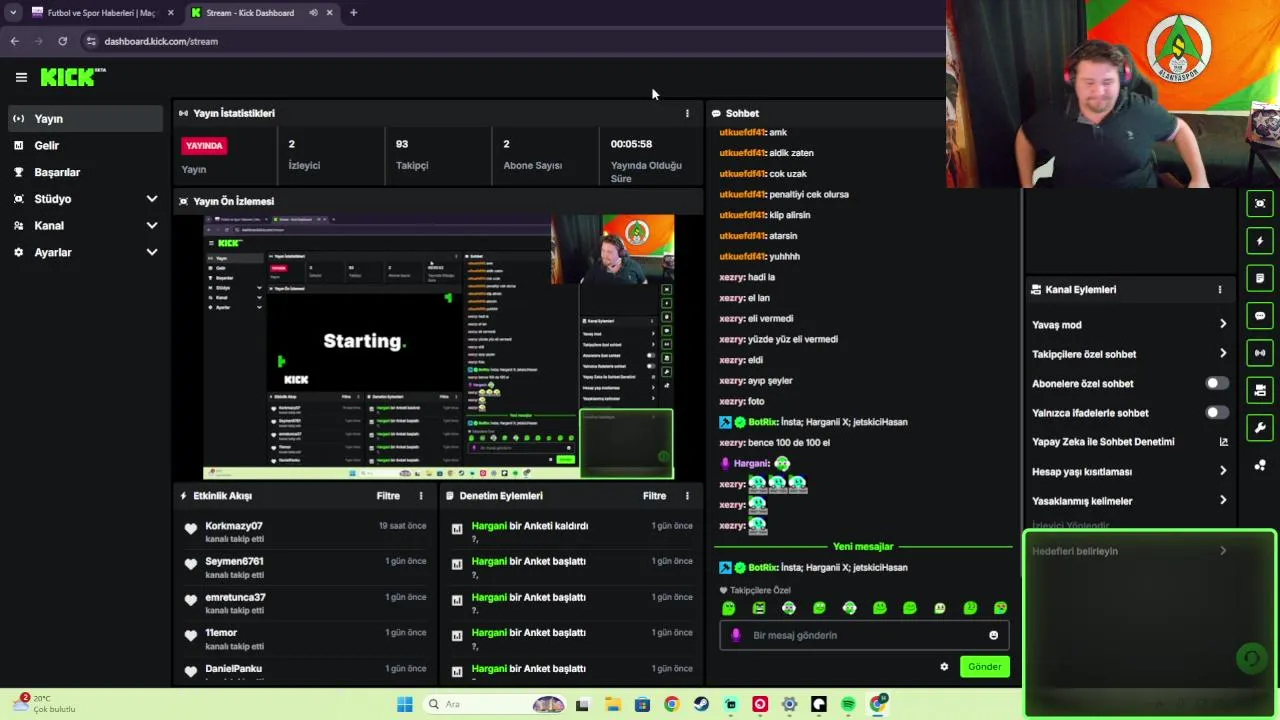Screen dimensions: 1280x720
Task: Select Gelir in the sidebar
Action: coord(85,145)
